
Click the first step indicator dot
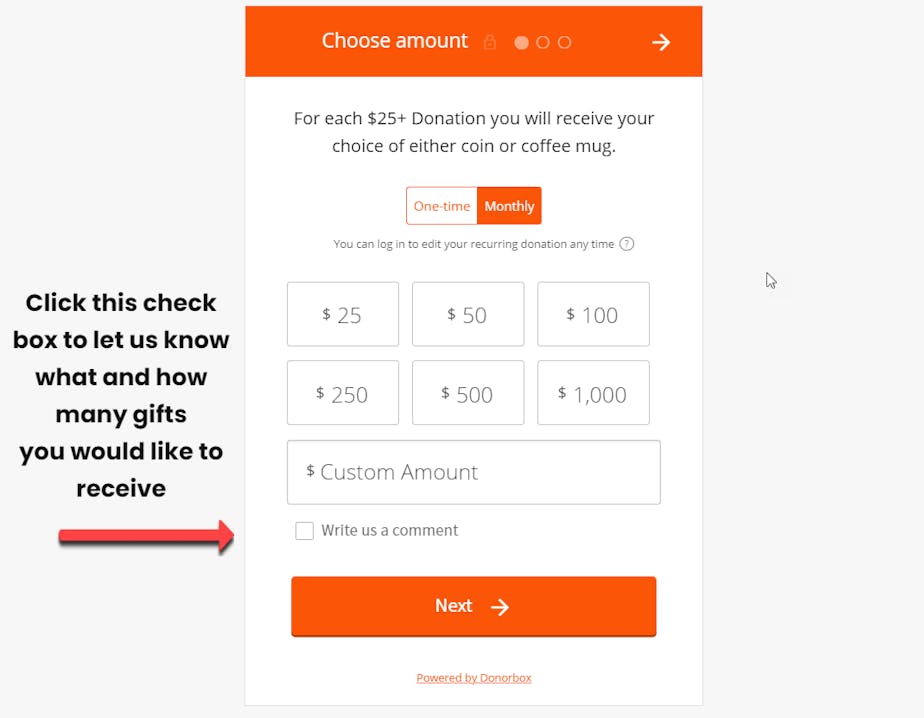521,43
